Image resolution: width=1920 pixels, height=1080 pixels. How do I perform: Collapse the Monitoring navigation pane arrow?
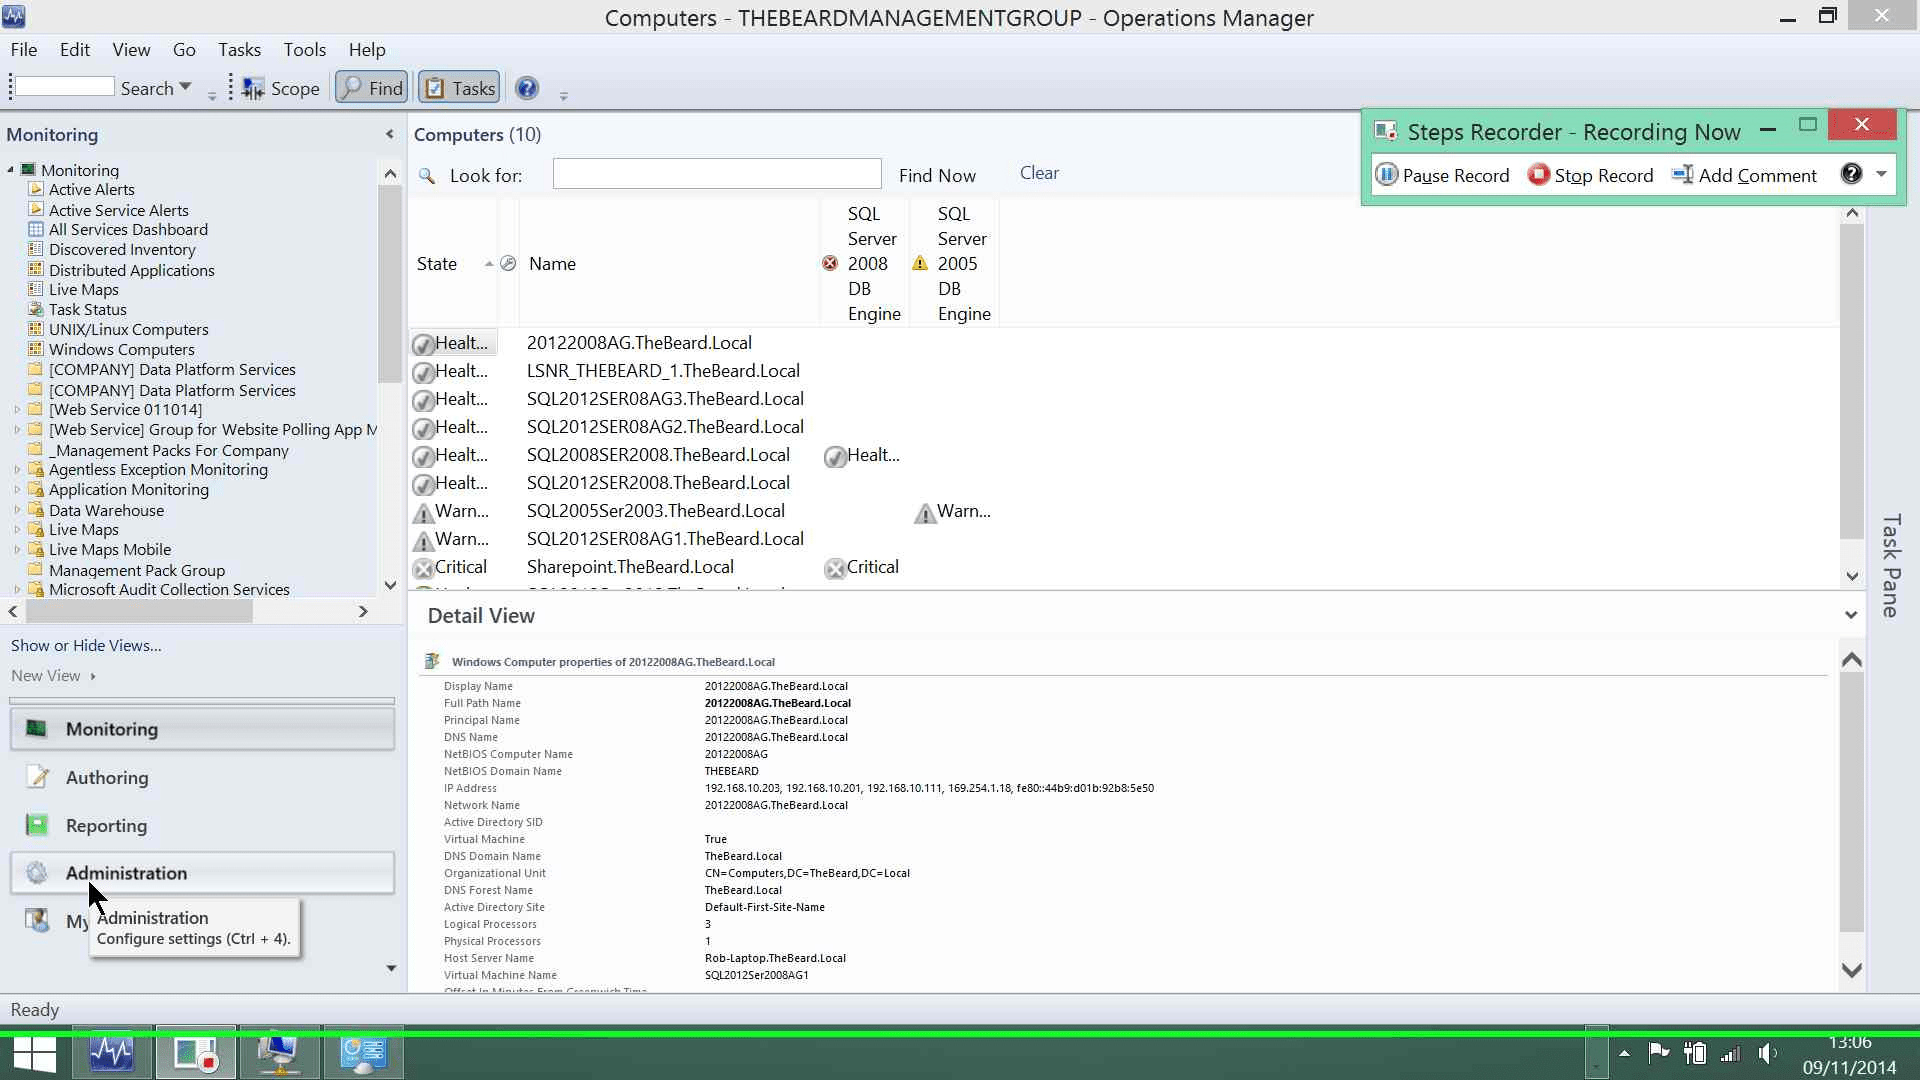[389, 134]
